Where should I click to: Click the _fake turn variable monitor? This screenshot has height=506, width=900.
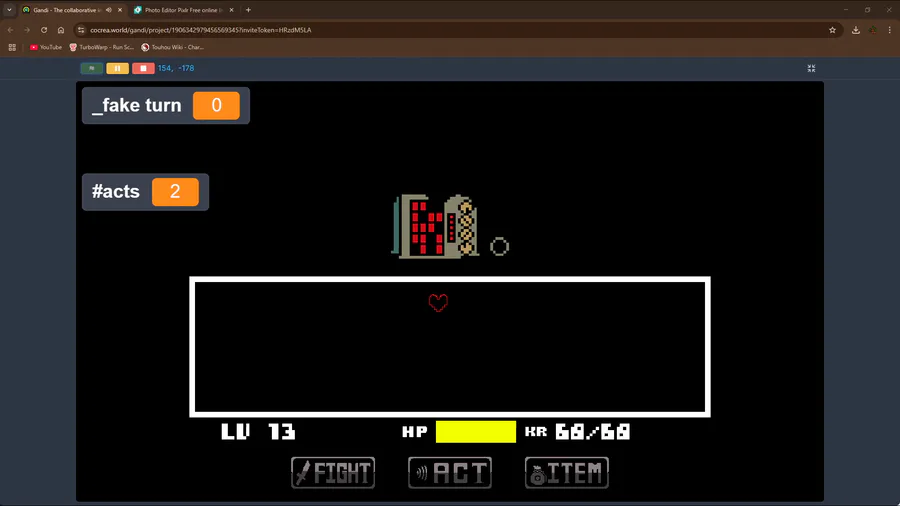tap(166, 106)
